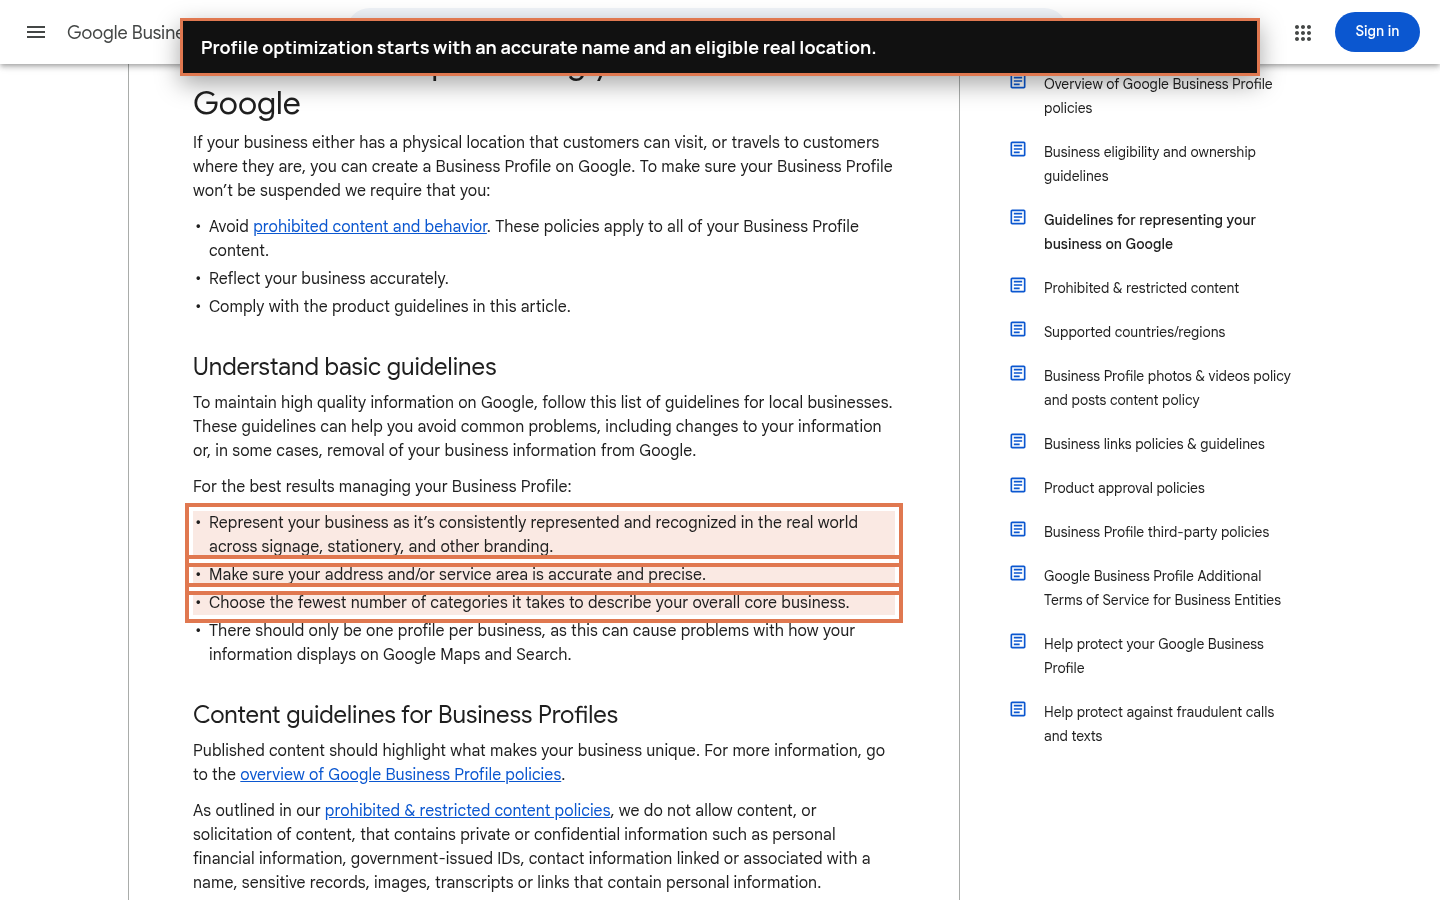Open Prohibited & restricted content article
The image size is (1440, 900).
click(1141, 288)
